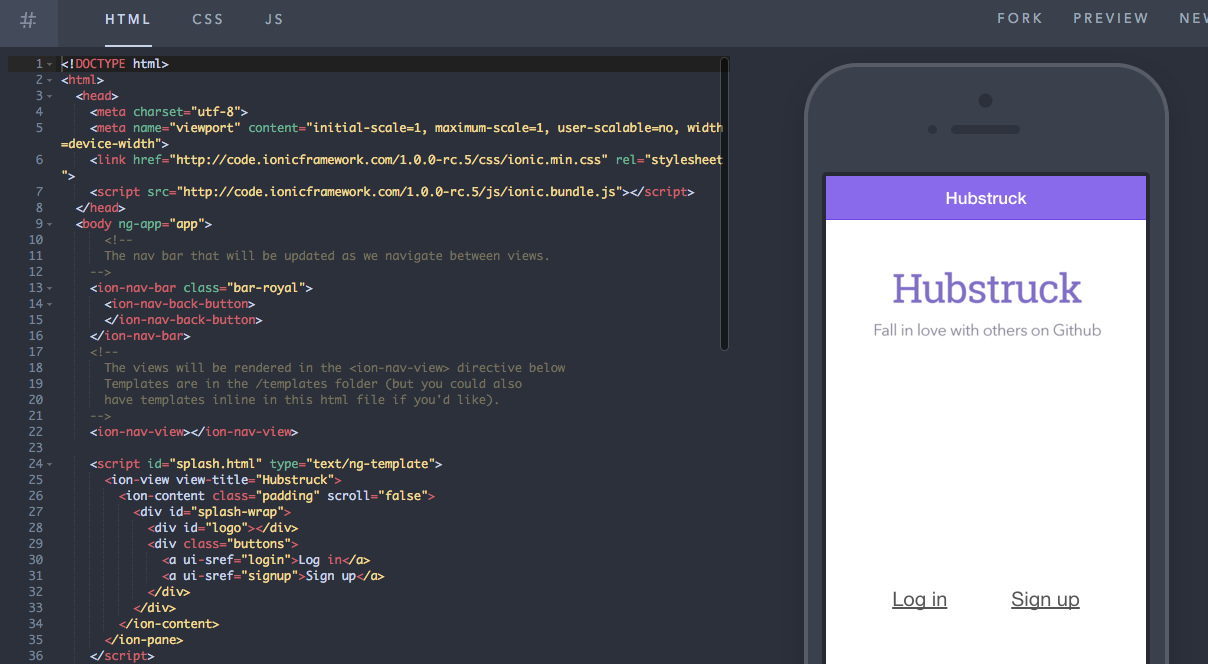1208x664 pixels.
Task: Click the hash logo icon
Action: point(28,19)
